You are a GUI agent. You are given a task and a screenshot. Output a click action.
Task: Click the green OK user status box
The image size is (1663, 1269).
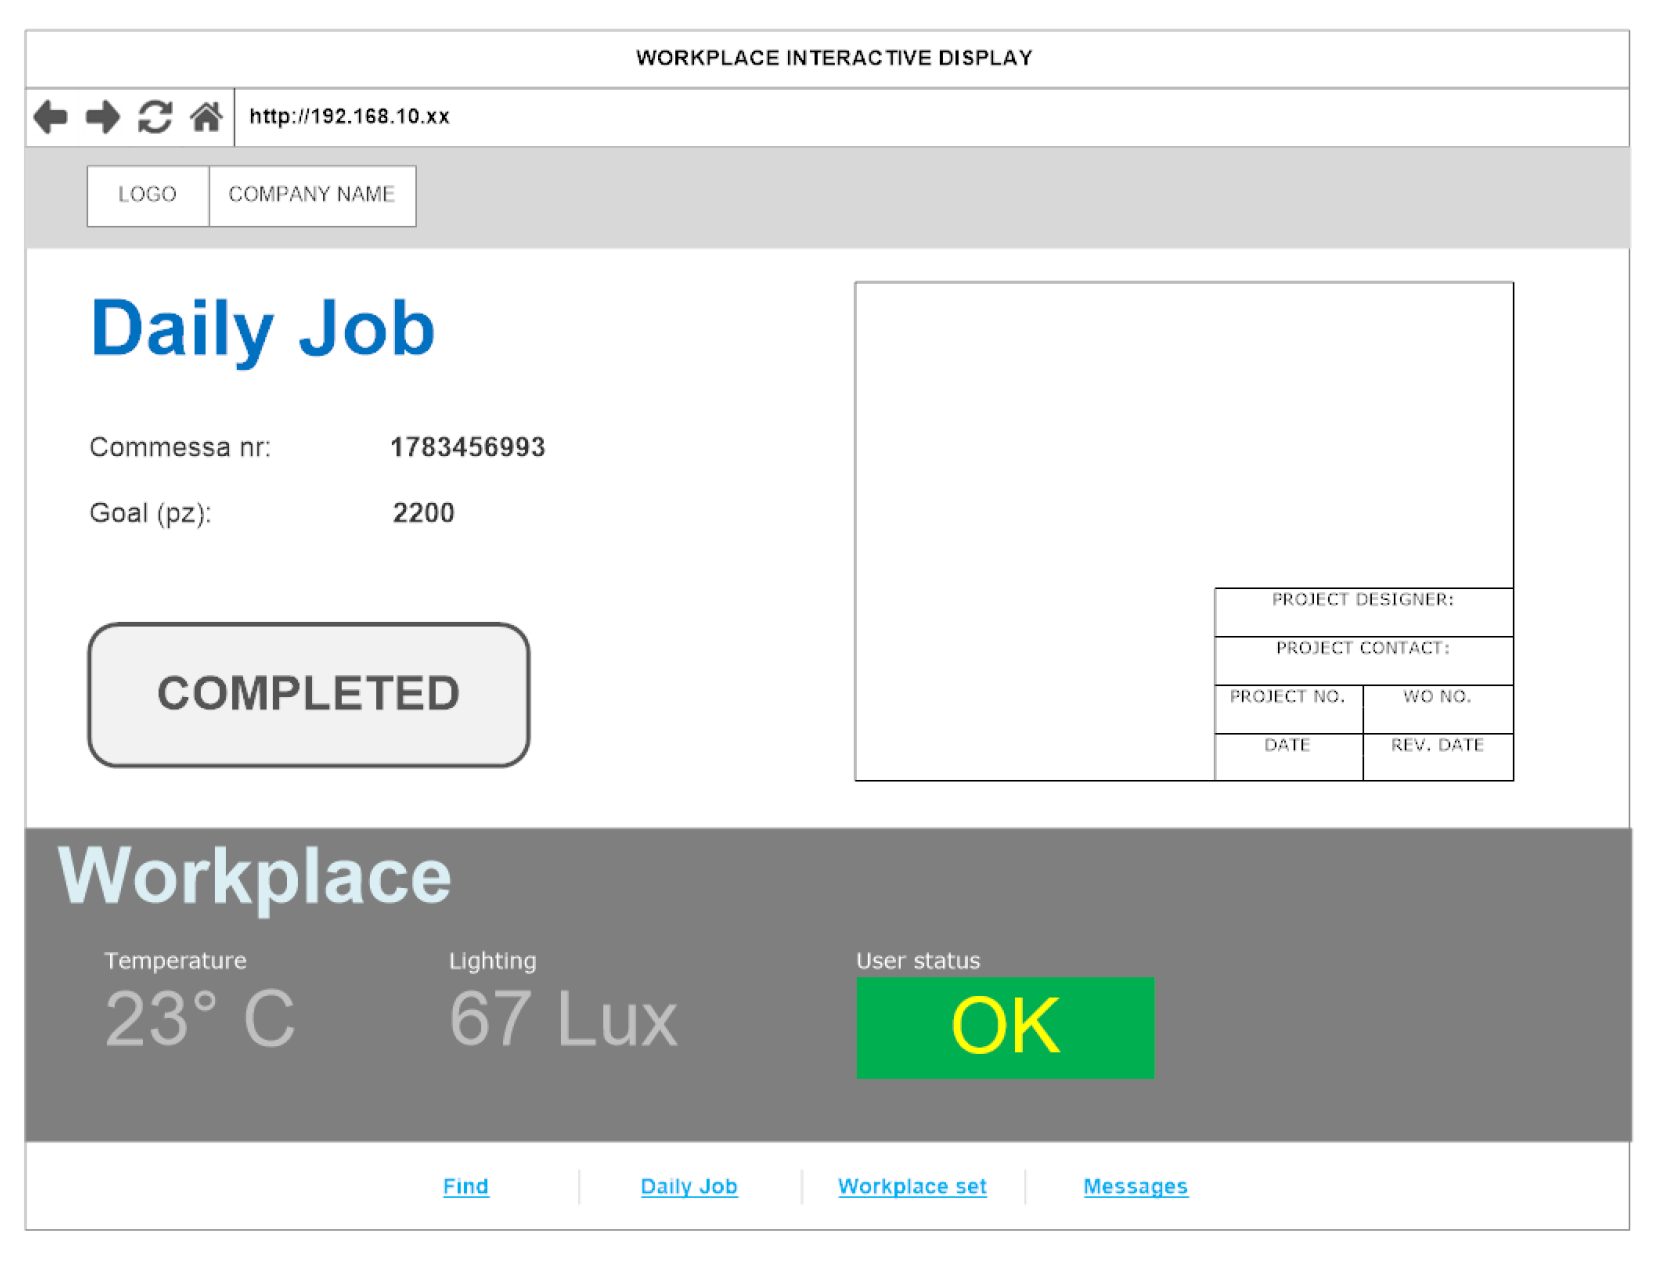1005,1027
